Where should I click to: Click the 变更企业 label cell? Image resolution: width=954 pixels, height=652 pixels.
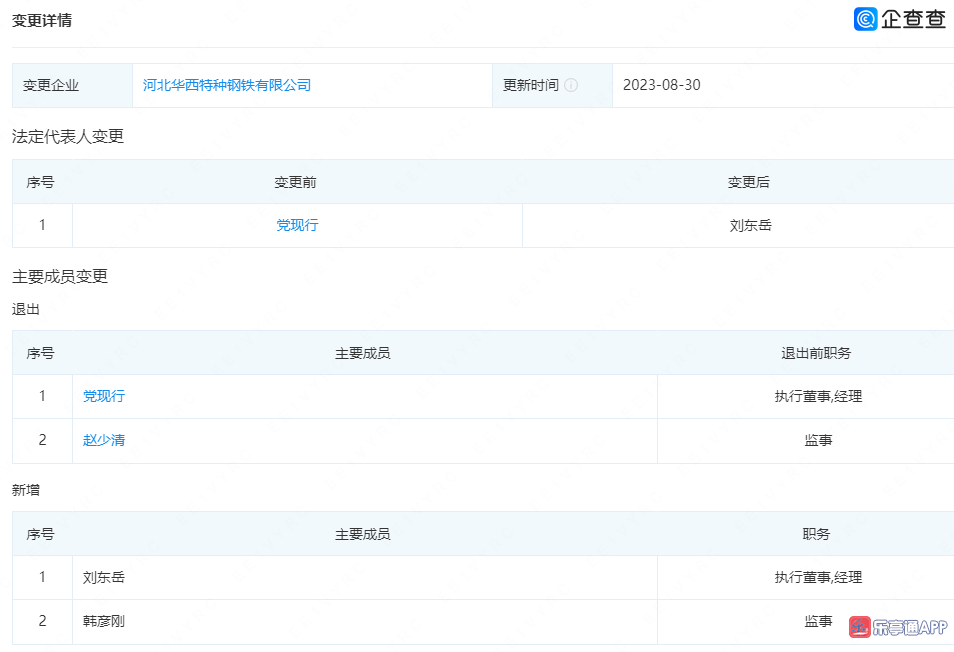pyautogui.click(x=51, y=85)
